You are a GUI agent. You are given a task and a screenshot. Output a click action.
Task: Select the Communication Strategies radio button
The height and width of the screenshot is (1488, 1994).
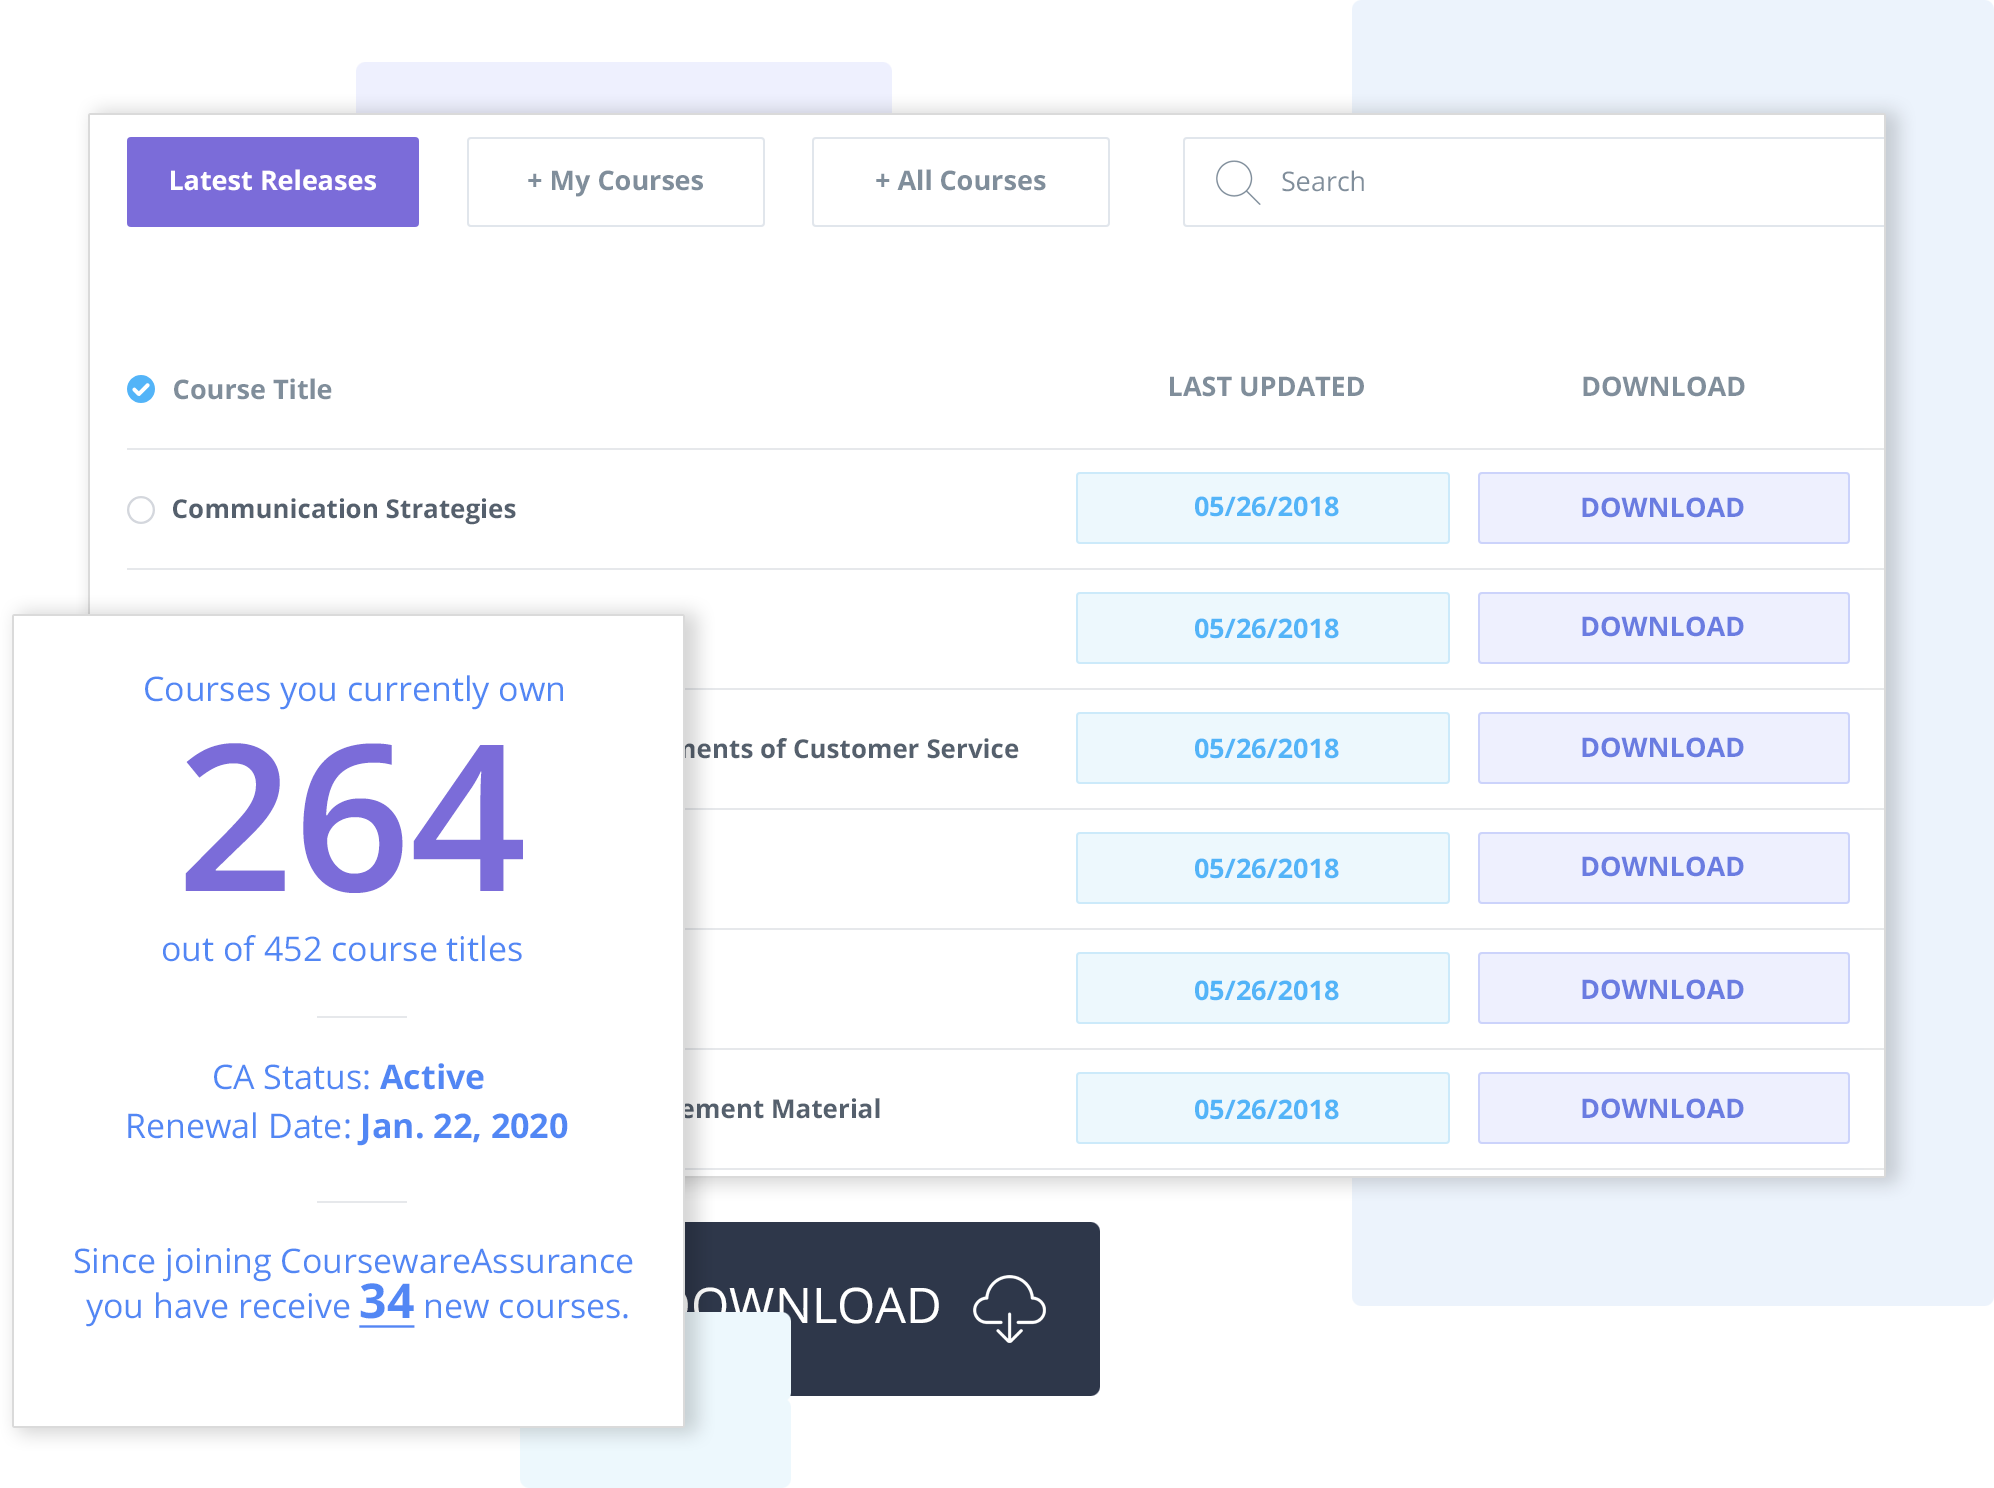point(141,510)
